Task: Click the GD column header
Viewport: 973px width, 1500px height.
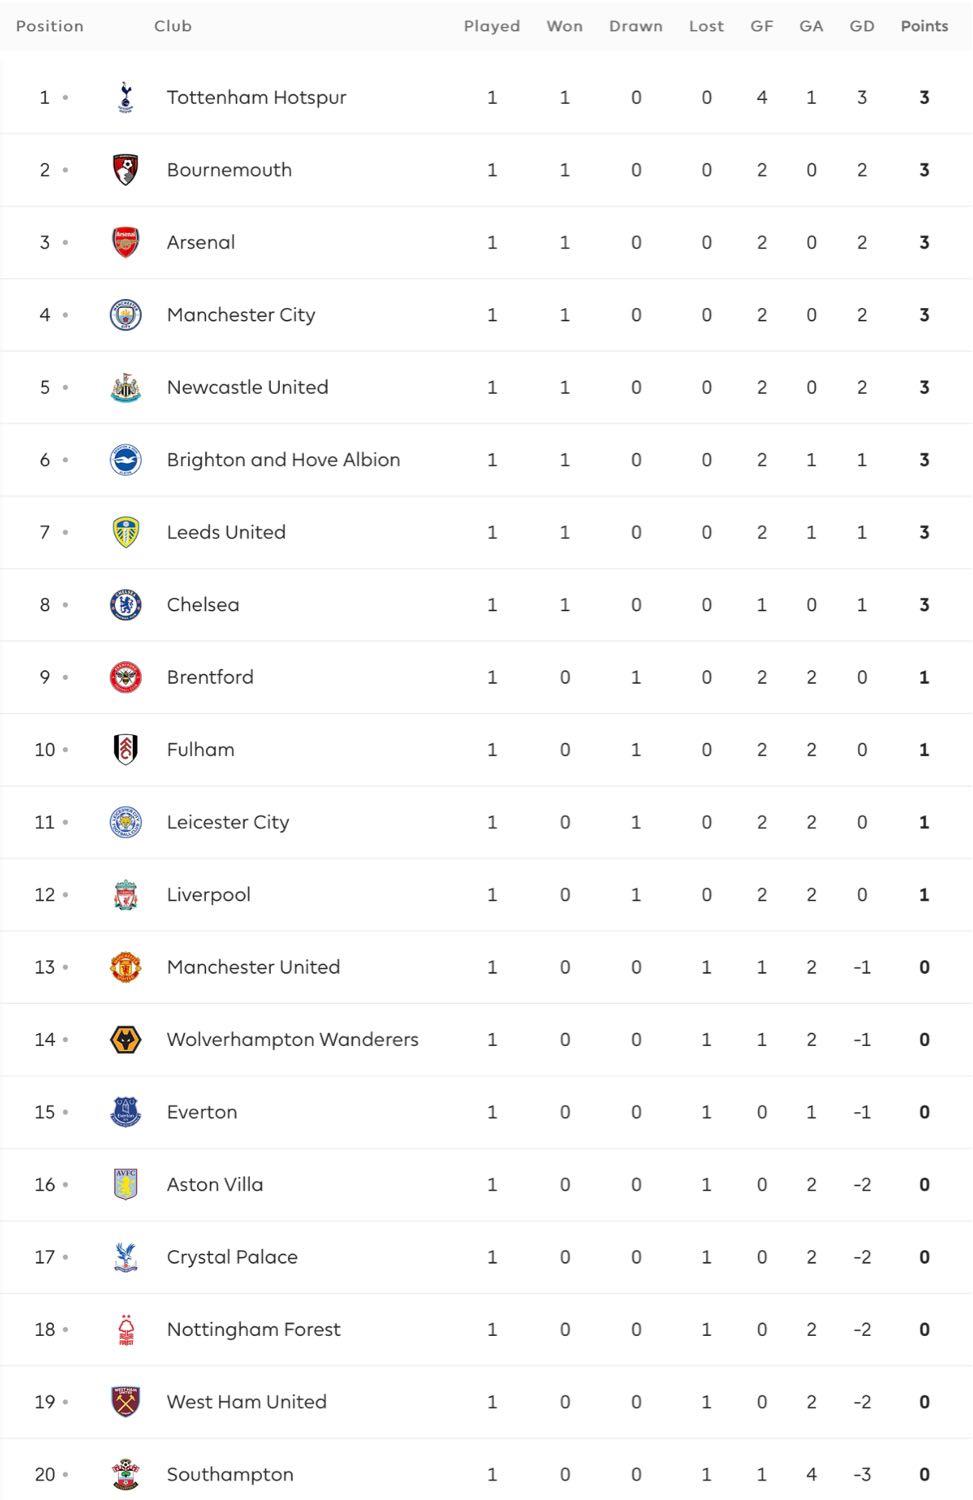Action: pos(862,26)
